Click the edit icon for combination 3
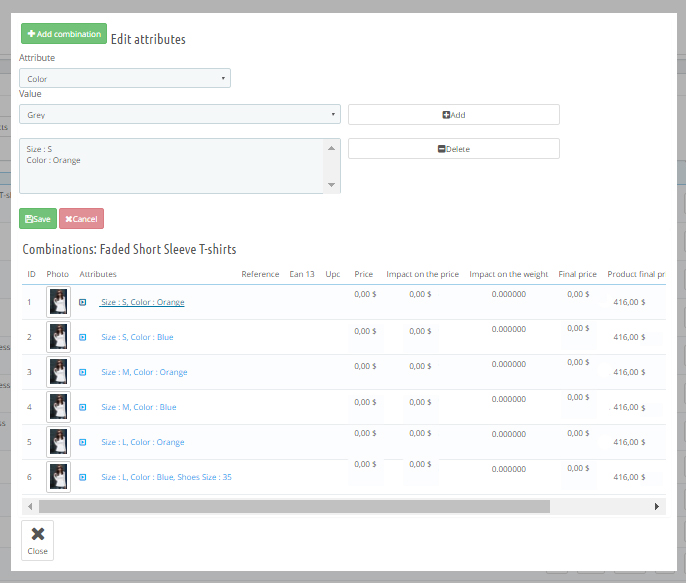 click(83, 372)
